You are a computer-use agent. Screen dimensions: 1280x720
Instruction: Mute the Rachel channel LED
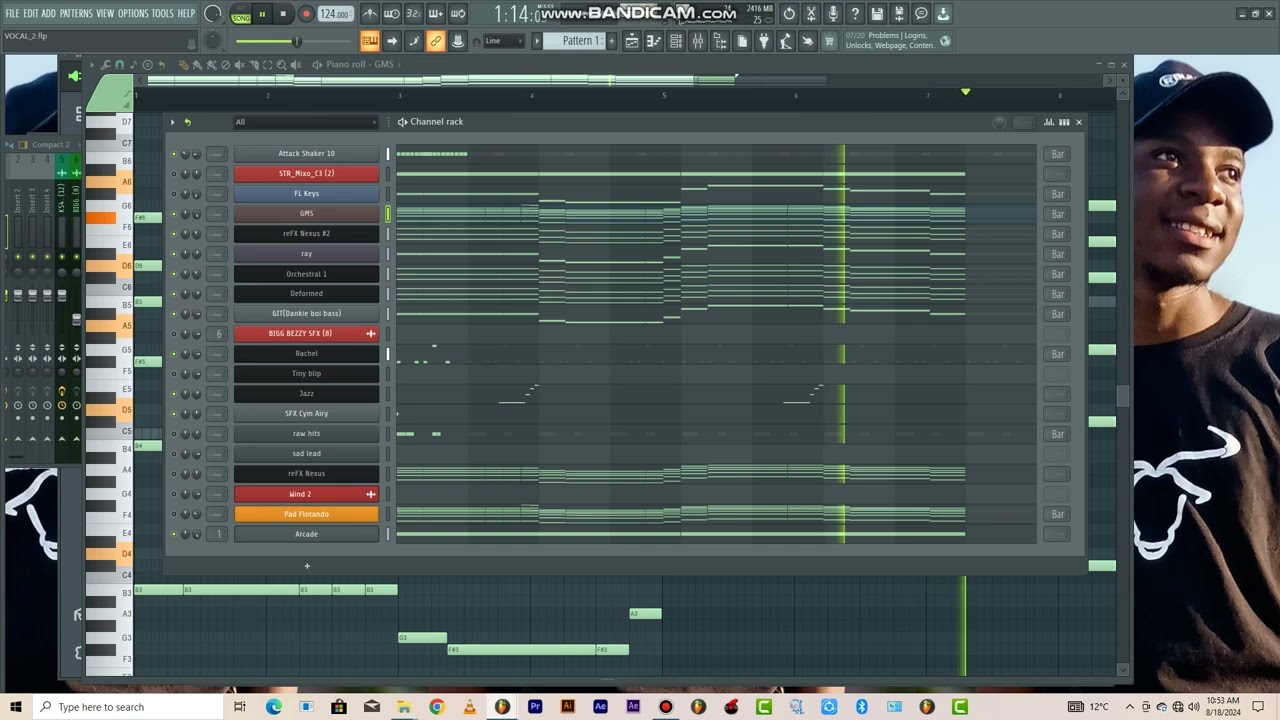tap(174, 354)
